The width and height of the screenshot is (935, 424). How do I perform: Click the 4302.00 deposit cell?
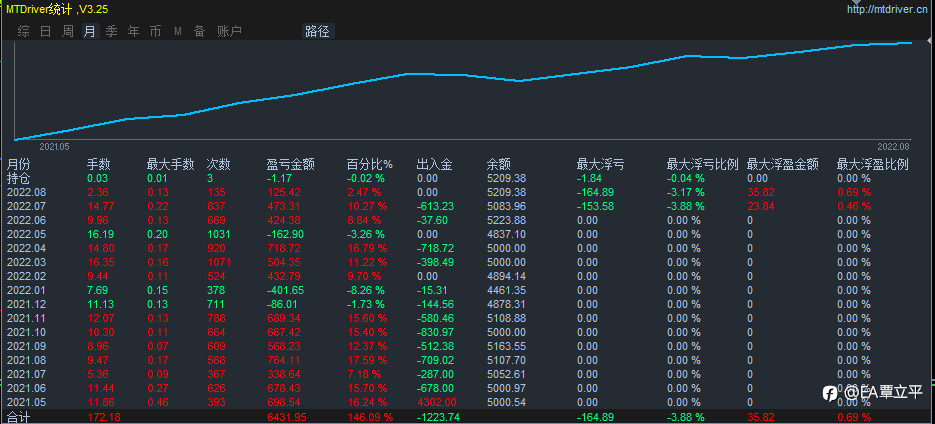436,403
